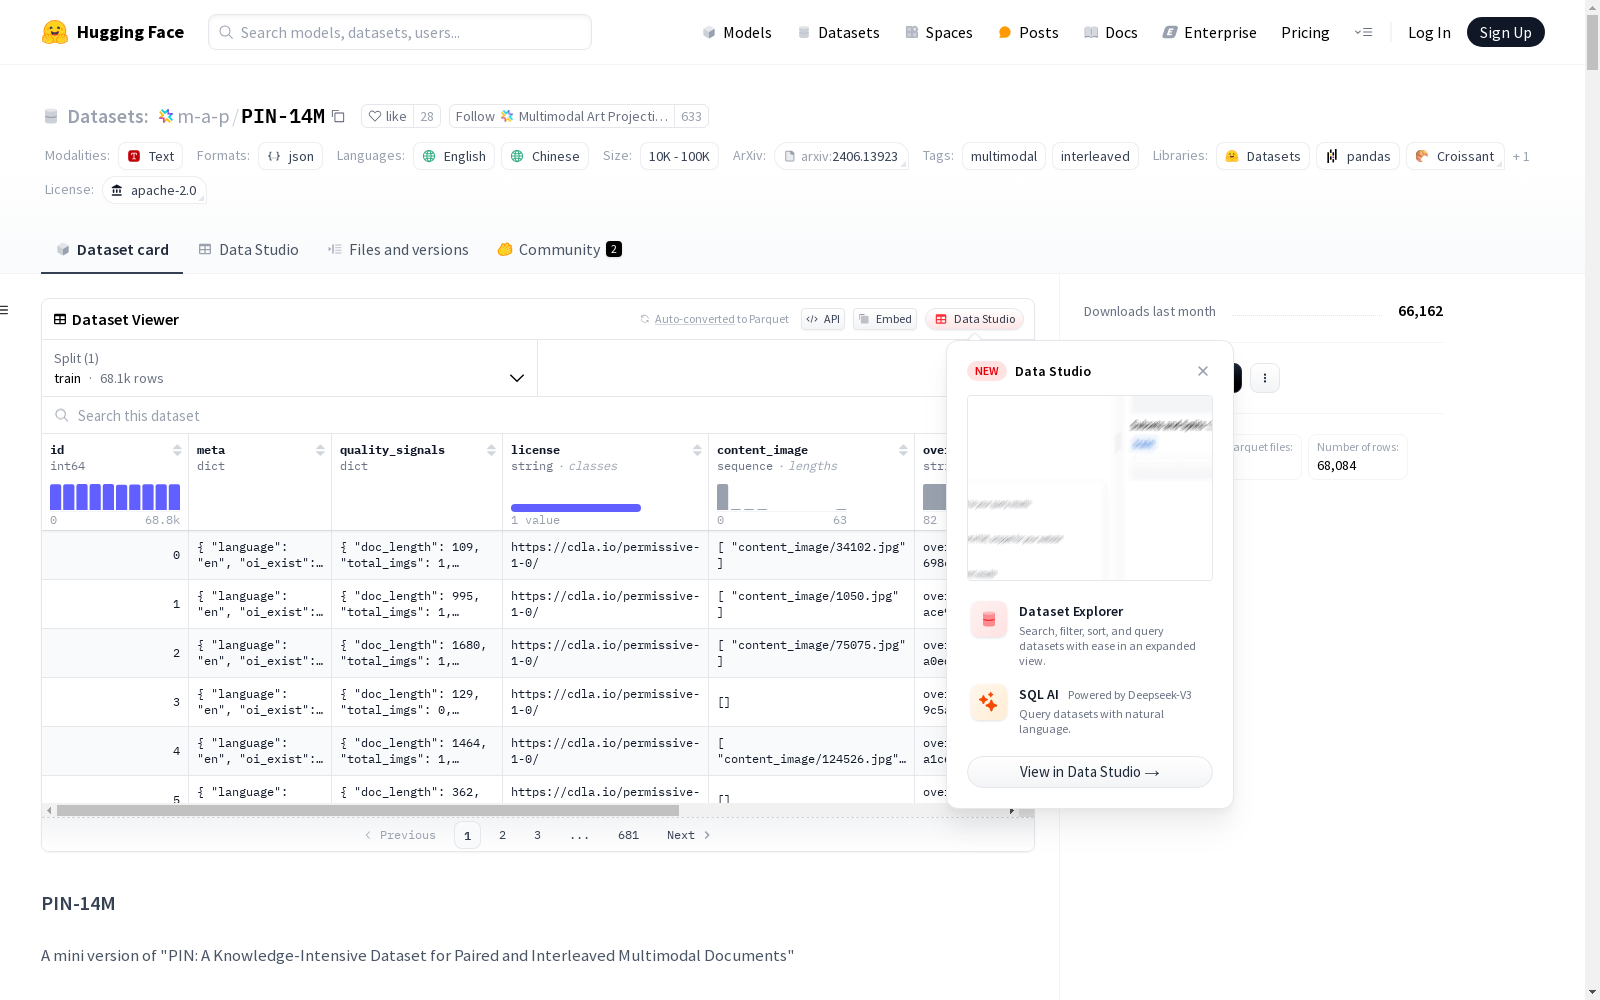Show the +1 additional libraries
The height and width of the screenshot is (1000, 1600).
pos(1521,156)
